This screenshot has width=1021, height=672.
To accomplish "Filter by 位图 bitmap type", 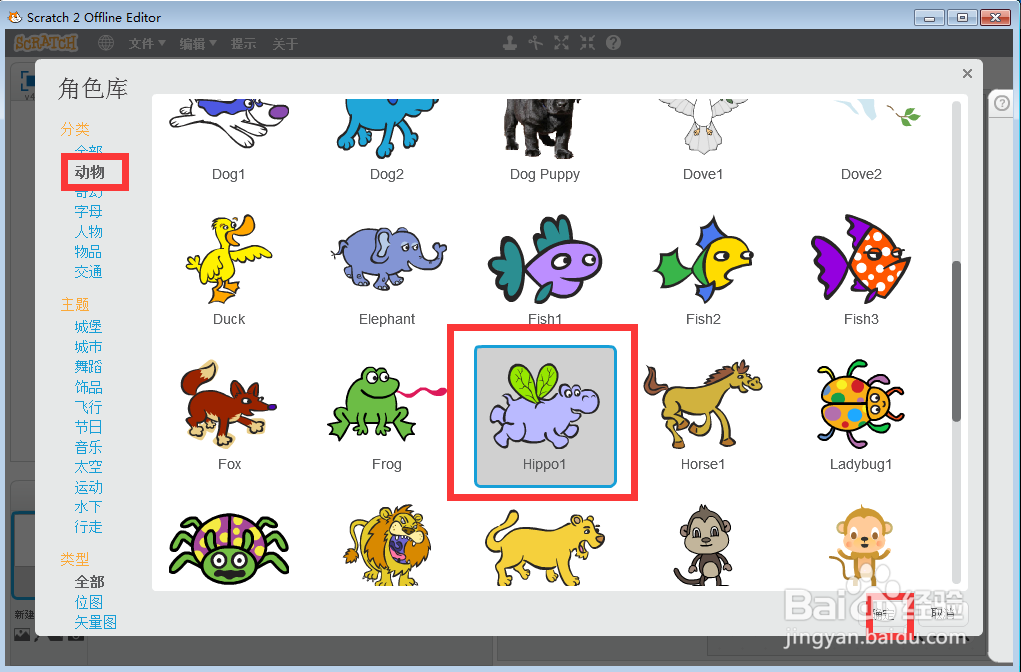I will pos(88,602).
